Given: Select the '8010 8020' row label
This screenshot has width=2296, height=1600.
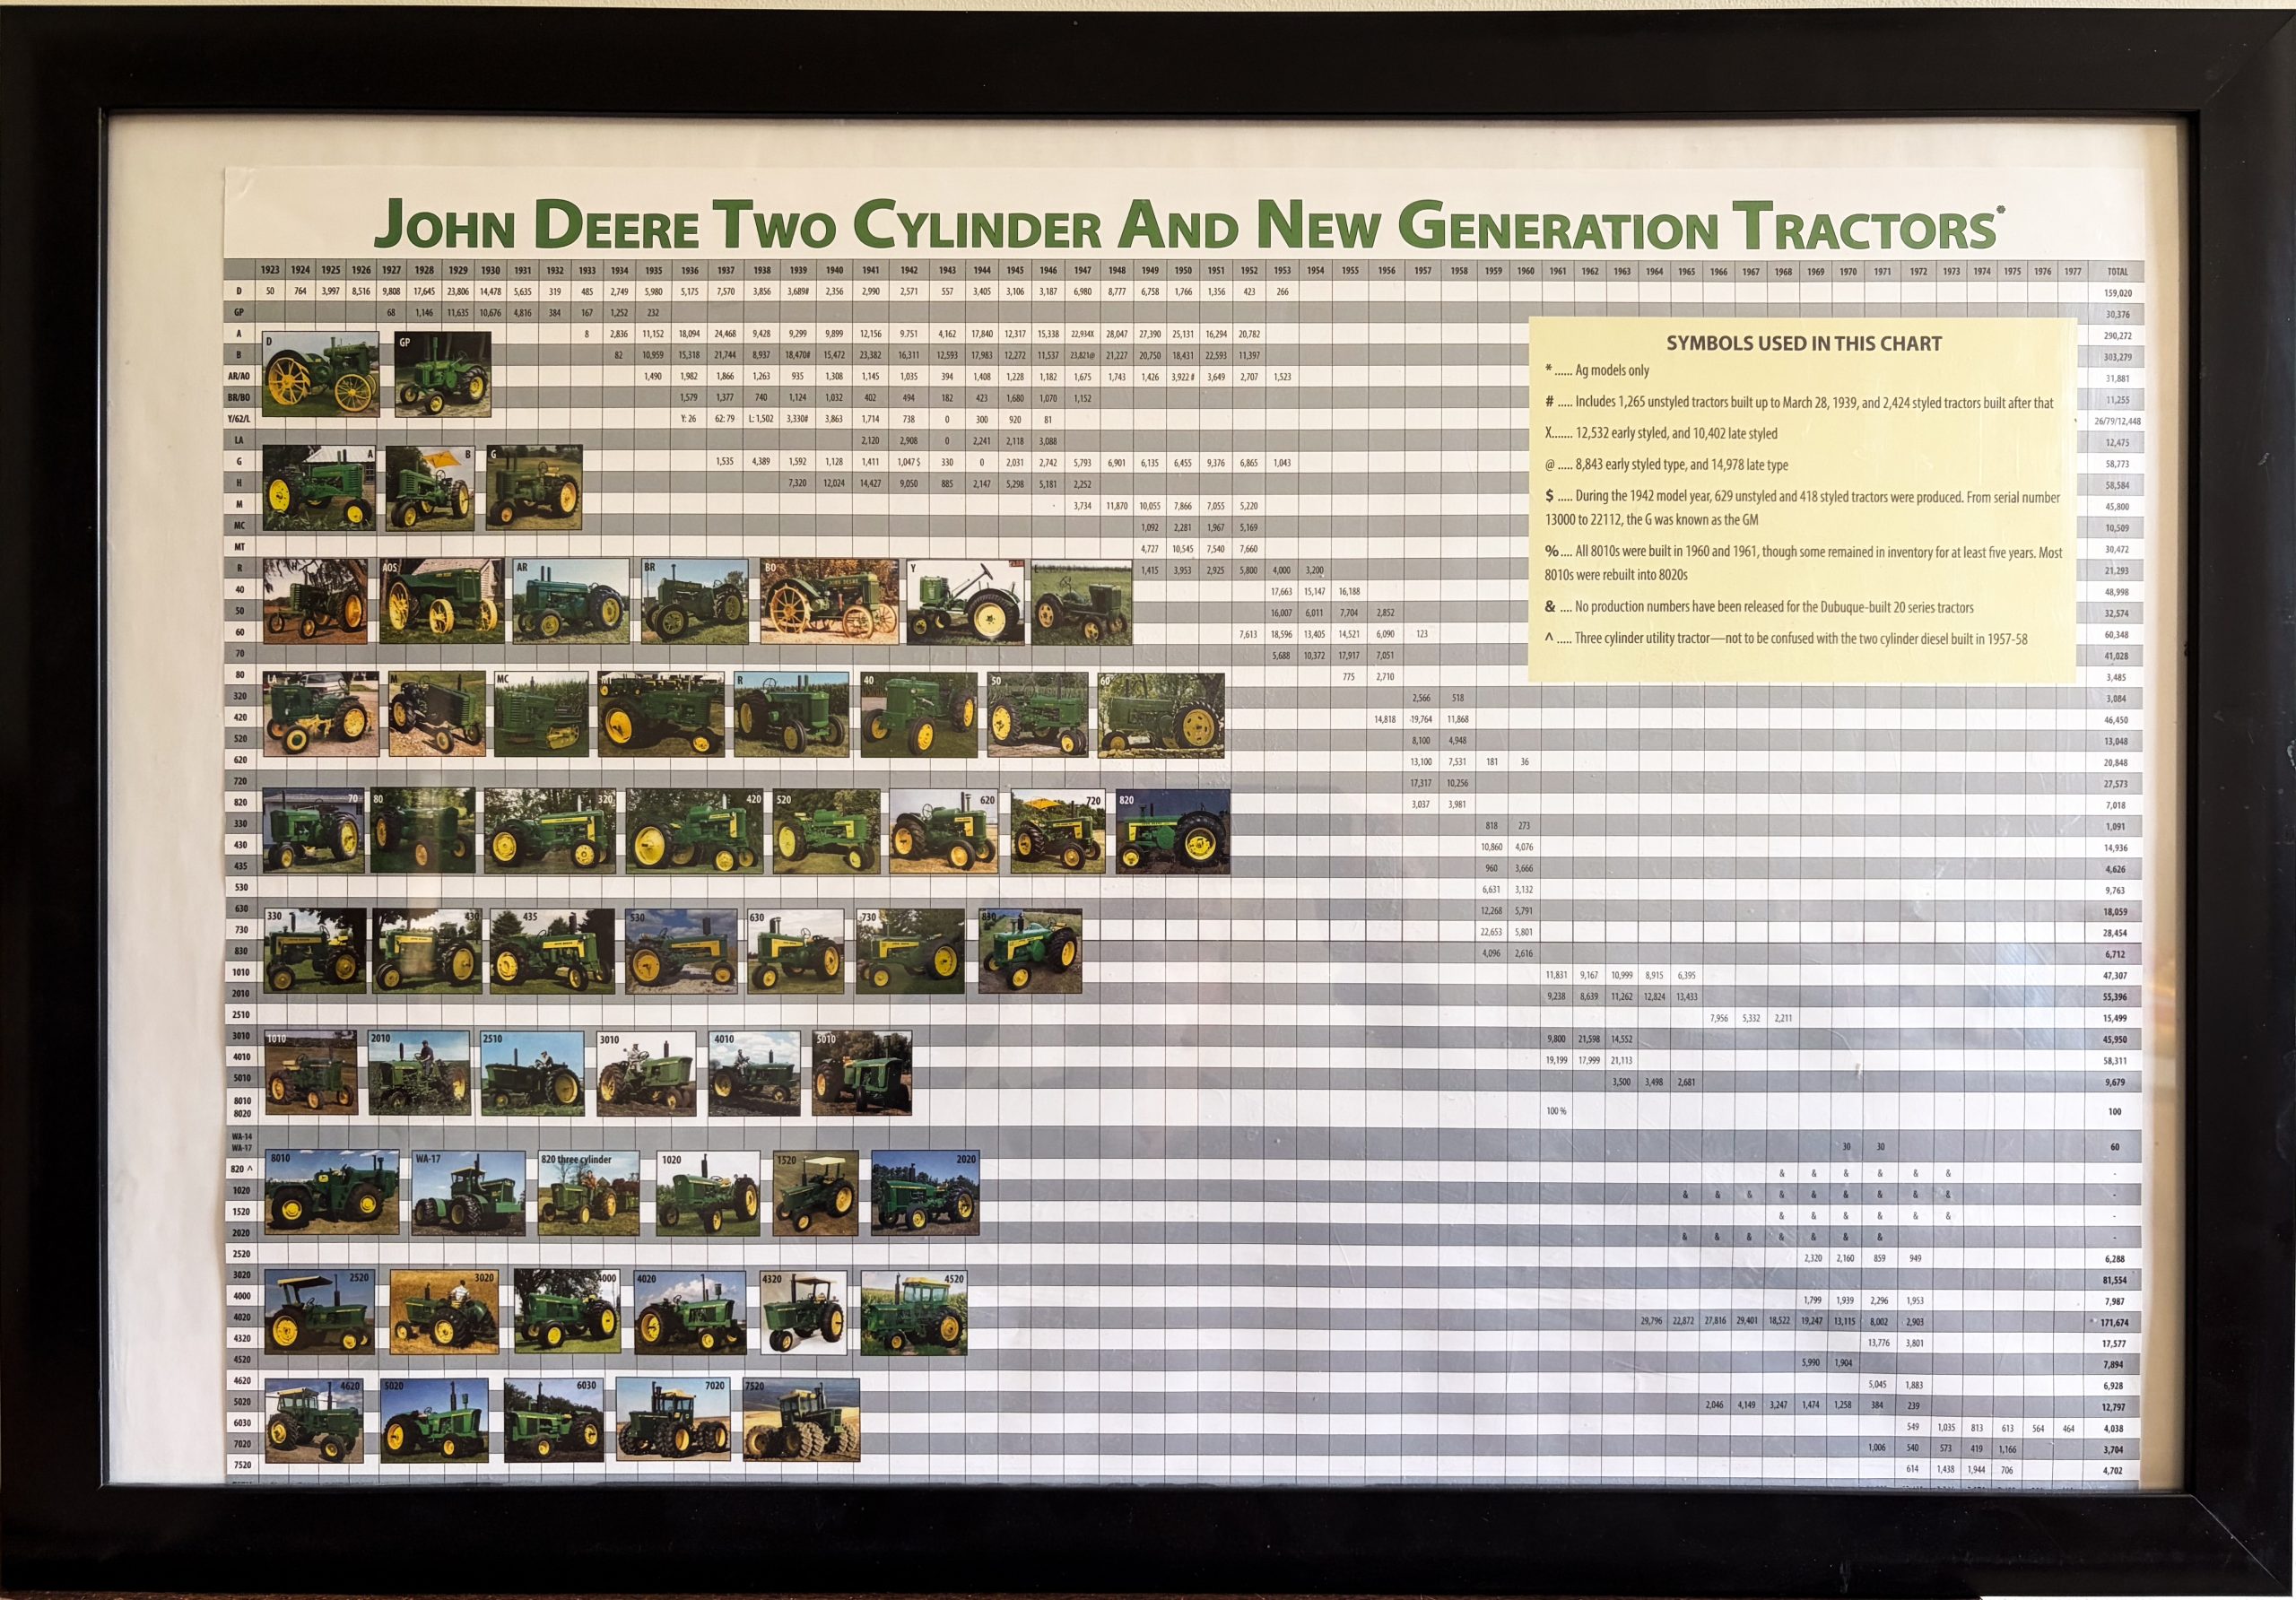Looking at the screenshot, I should pyautogui.click(x=241, y=1107).
